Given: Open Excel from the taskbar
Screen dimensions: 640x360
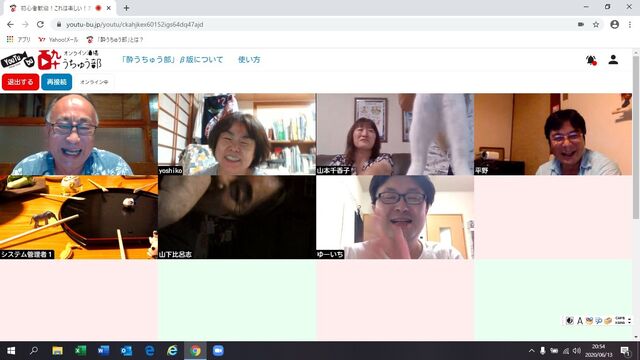Looking at the screenshot, I should point(80,351).
